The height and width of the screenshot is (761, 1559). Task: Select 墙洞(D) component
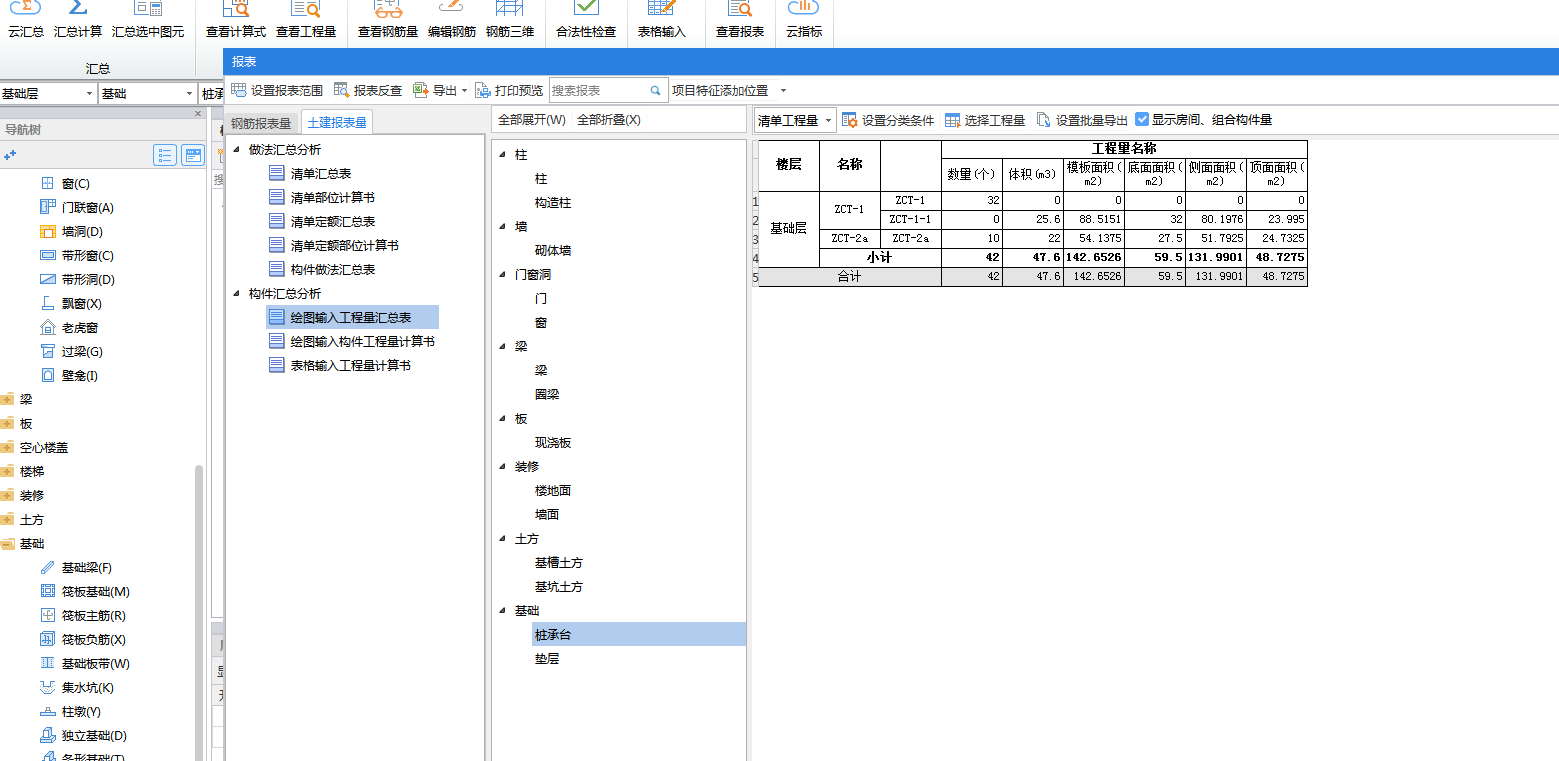[x=71, y=232]
